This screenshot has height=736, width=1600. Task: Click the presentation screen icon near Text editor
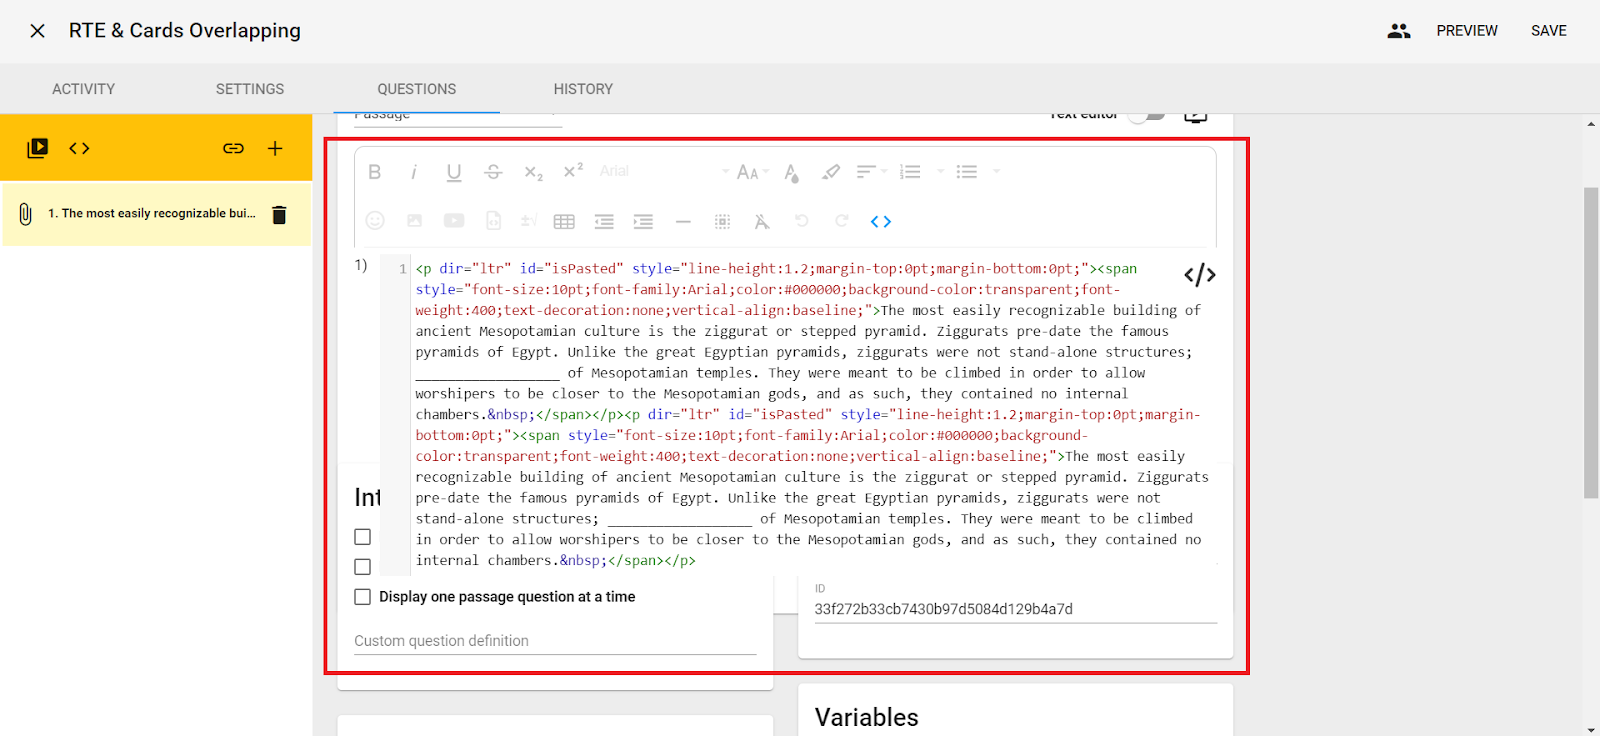pyautogui.click(x=1196, y=116)
